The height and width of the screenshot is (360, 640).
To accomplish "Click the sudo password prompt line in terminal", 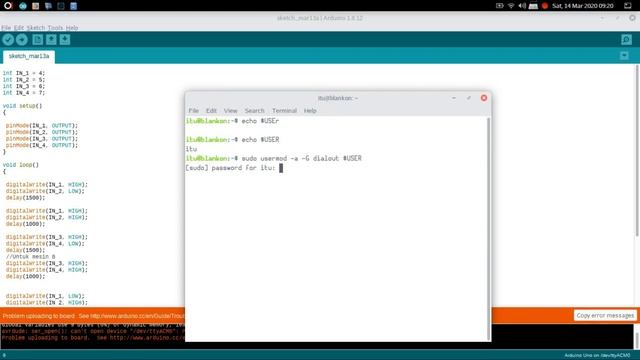I will coord(234,168).
